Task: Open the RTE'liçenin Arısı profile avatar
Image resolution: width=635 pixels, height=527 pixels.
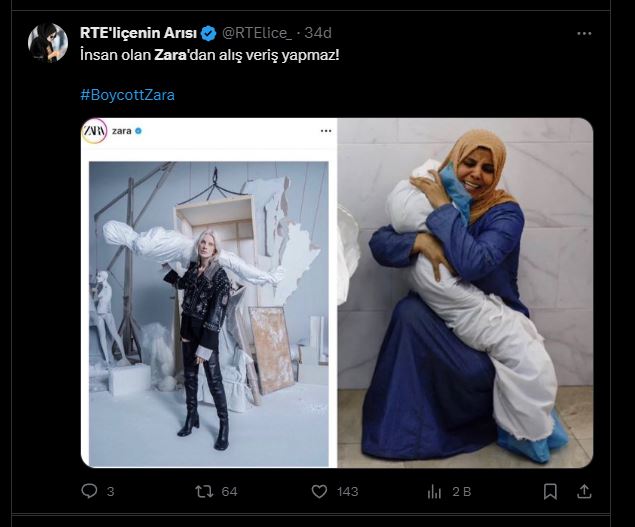Action: click(x=47, y=42)
